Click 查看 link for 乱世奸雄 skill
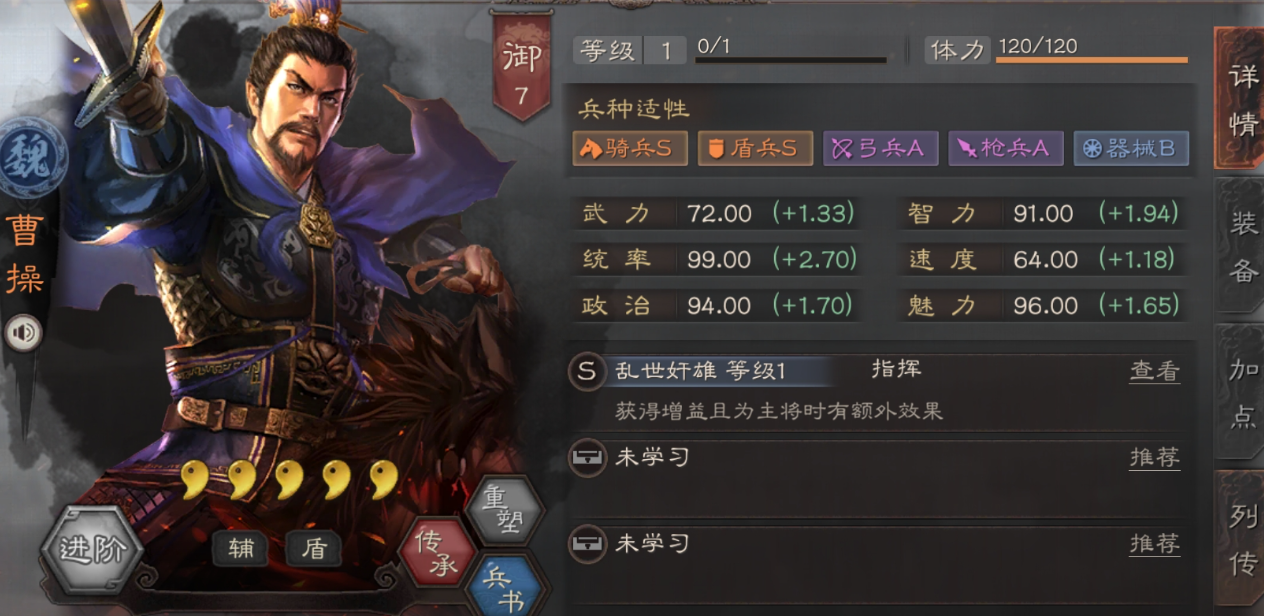Image resolution: width=1264 pixels, height=616 pixels. coord(1154,371)
